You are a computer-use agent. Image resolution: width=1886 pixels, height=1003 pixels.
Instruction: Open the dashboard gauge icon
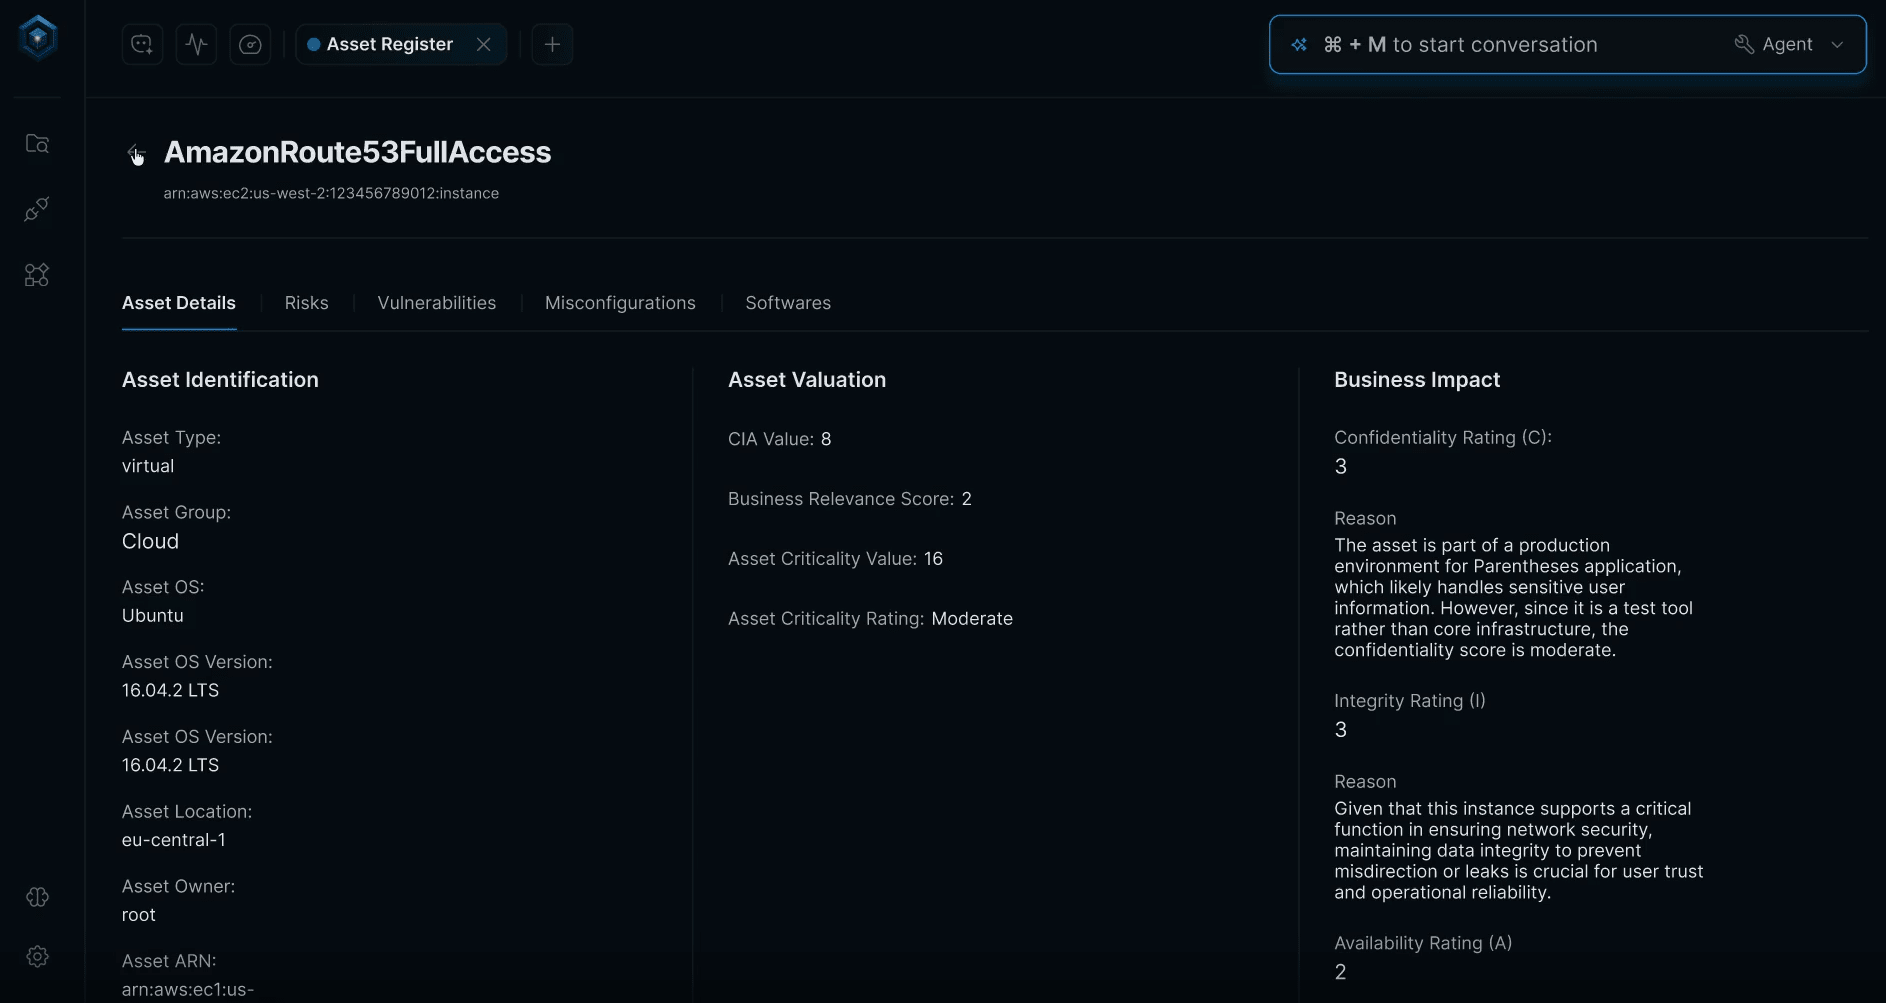pos(250,45)
